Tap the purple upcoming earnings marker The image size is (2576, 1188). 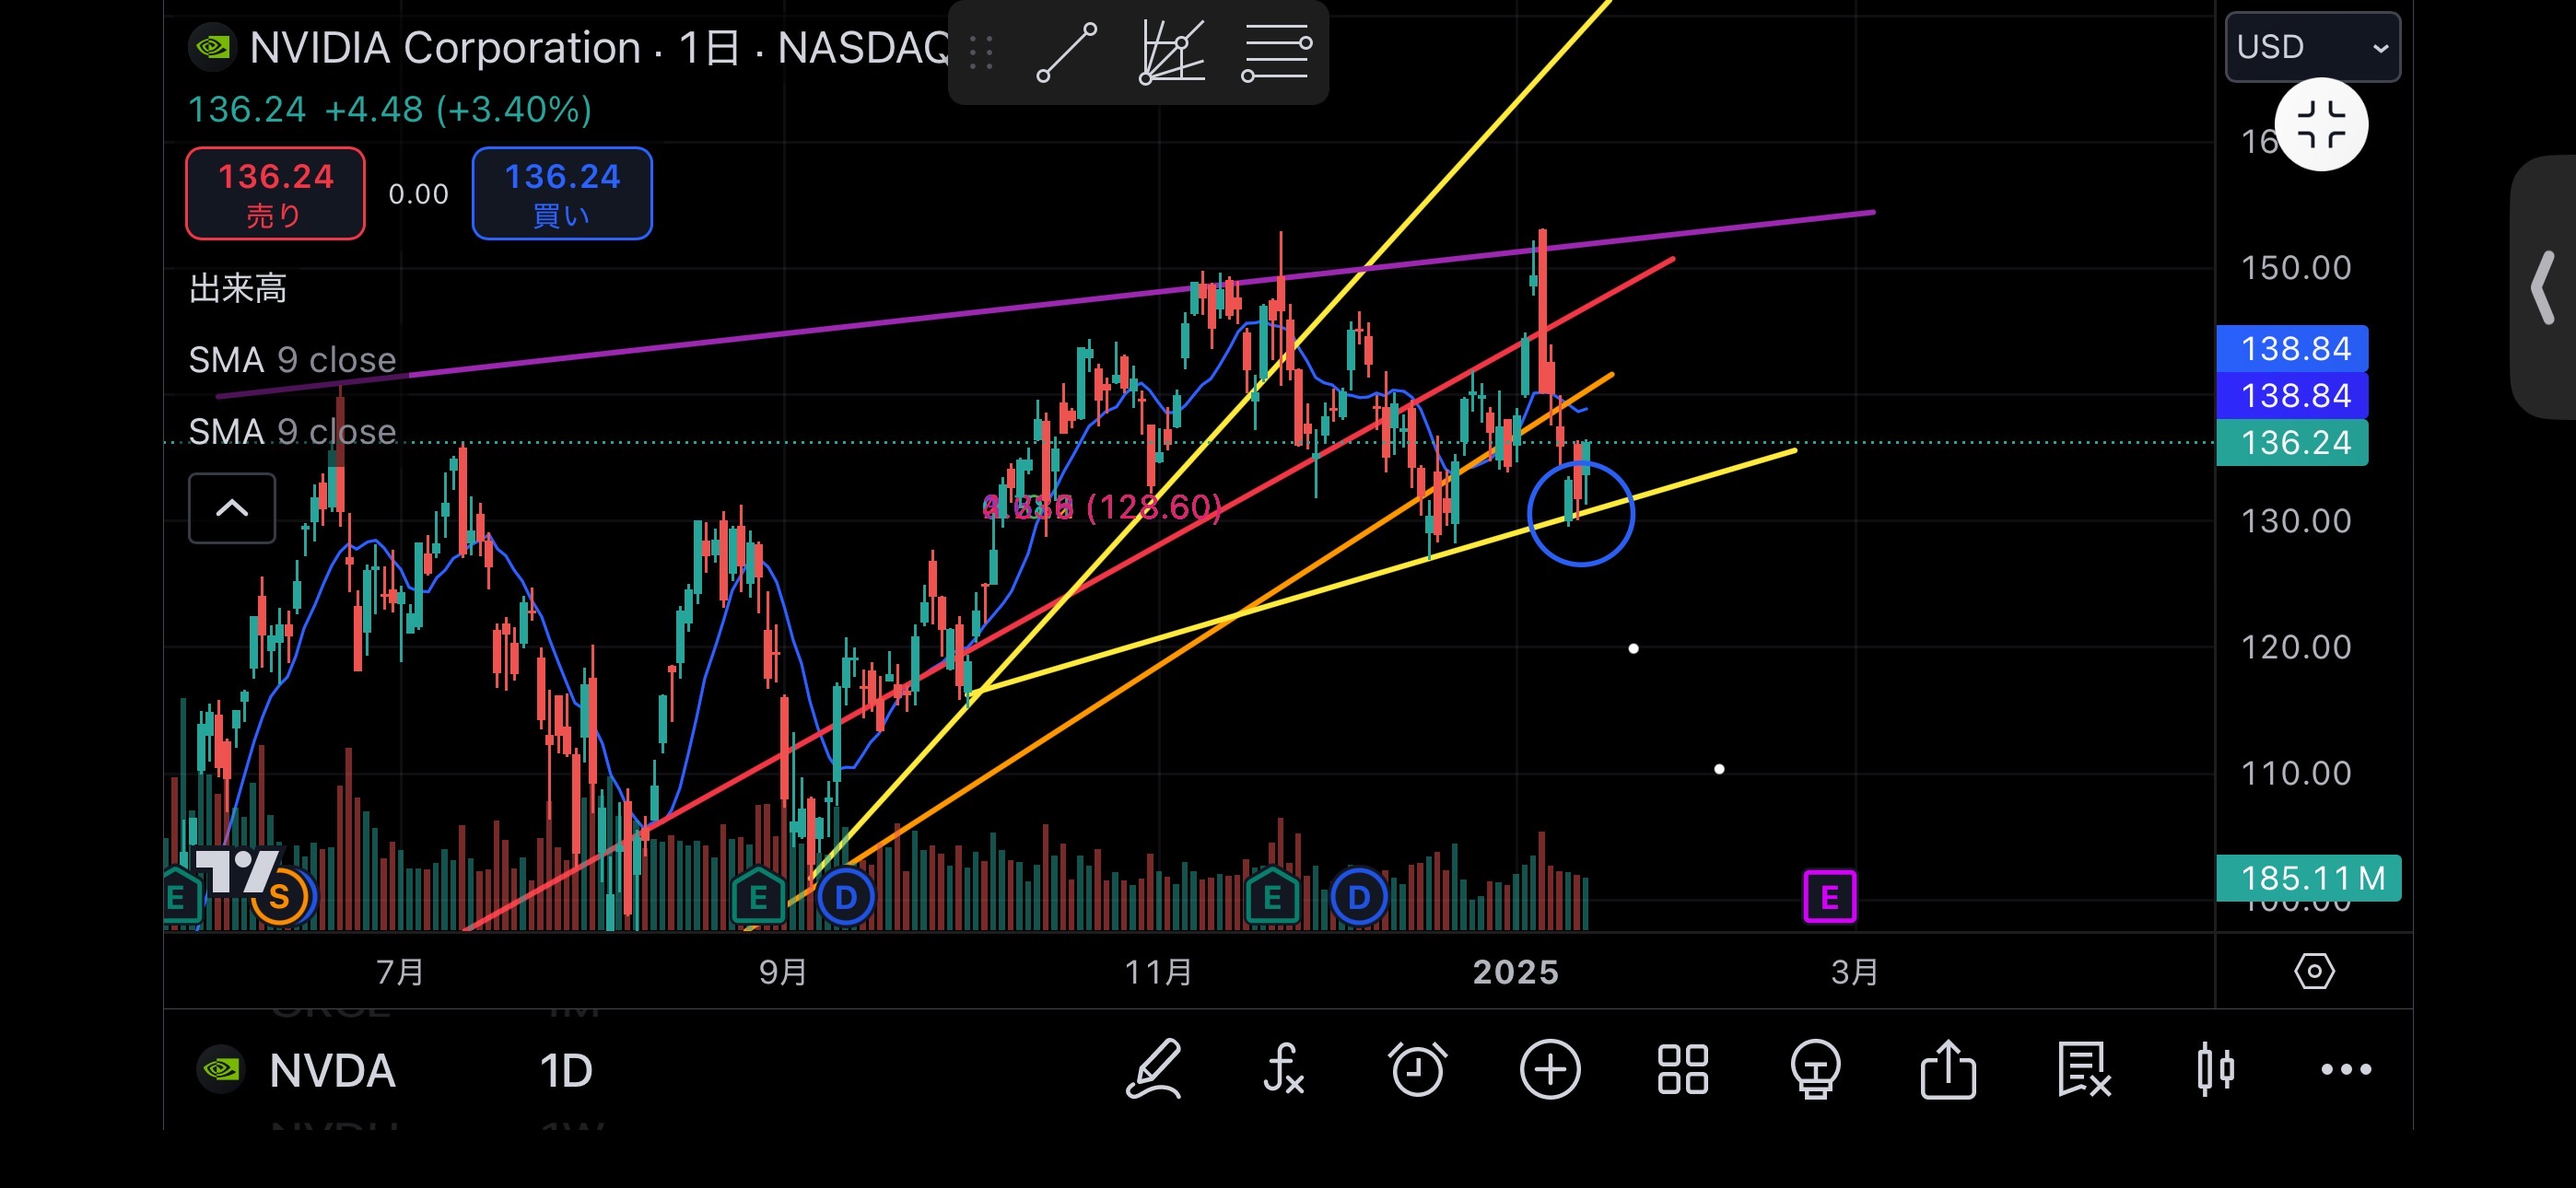1829,897
